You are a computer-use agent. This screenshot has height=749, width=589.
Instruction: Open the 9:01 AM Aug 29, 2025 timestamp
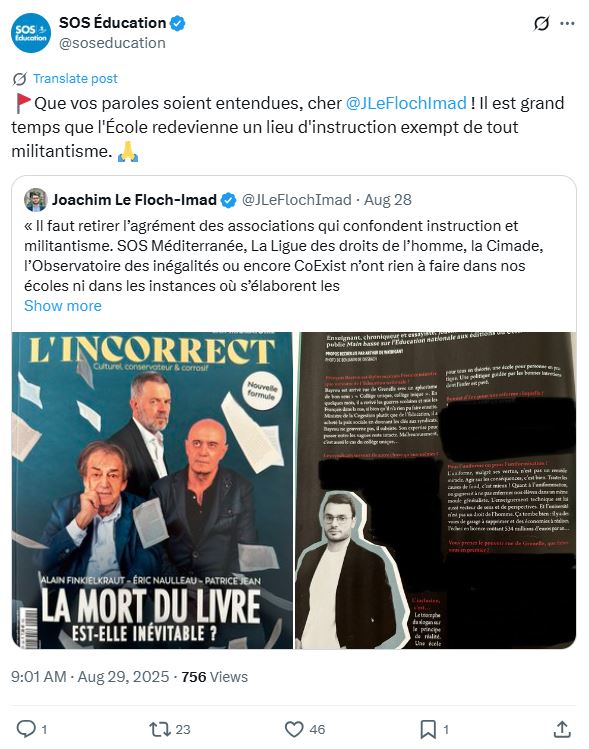(x=90, y=677)
